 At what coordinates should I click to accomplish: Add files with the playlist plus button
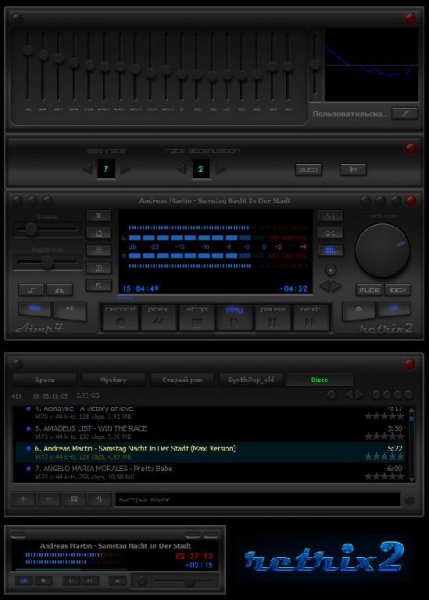tap(23, 499)
